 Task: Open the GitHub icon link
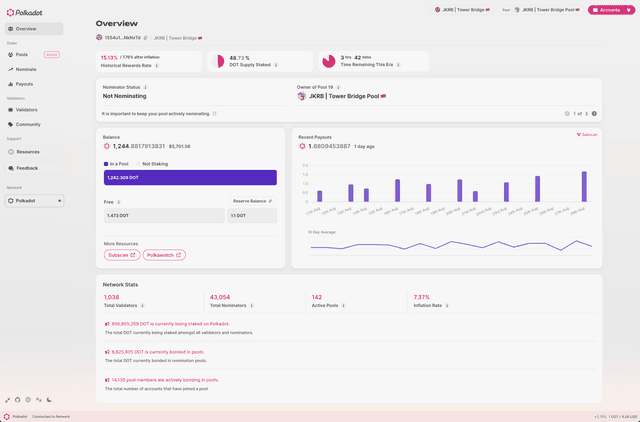tap(18, 400)
